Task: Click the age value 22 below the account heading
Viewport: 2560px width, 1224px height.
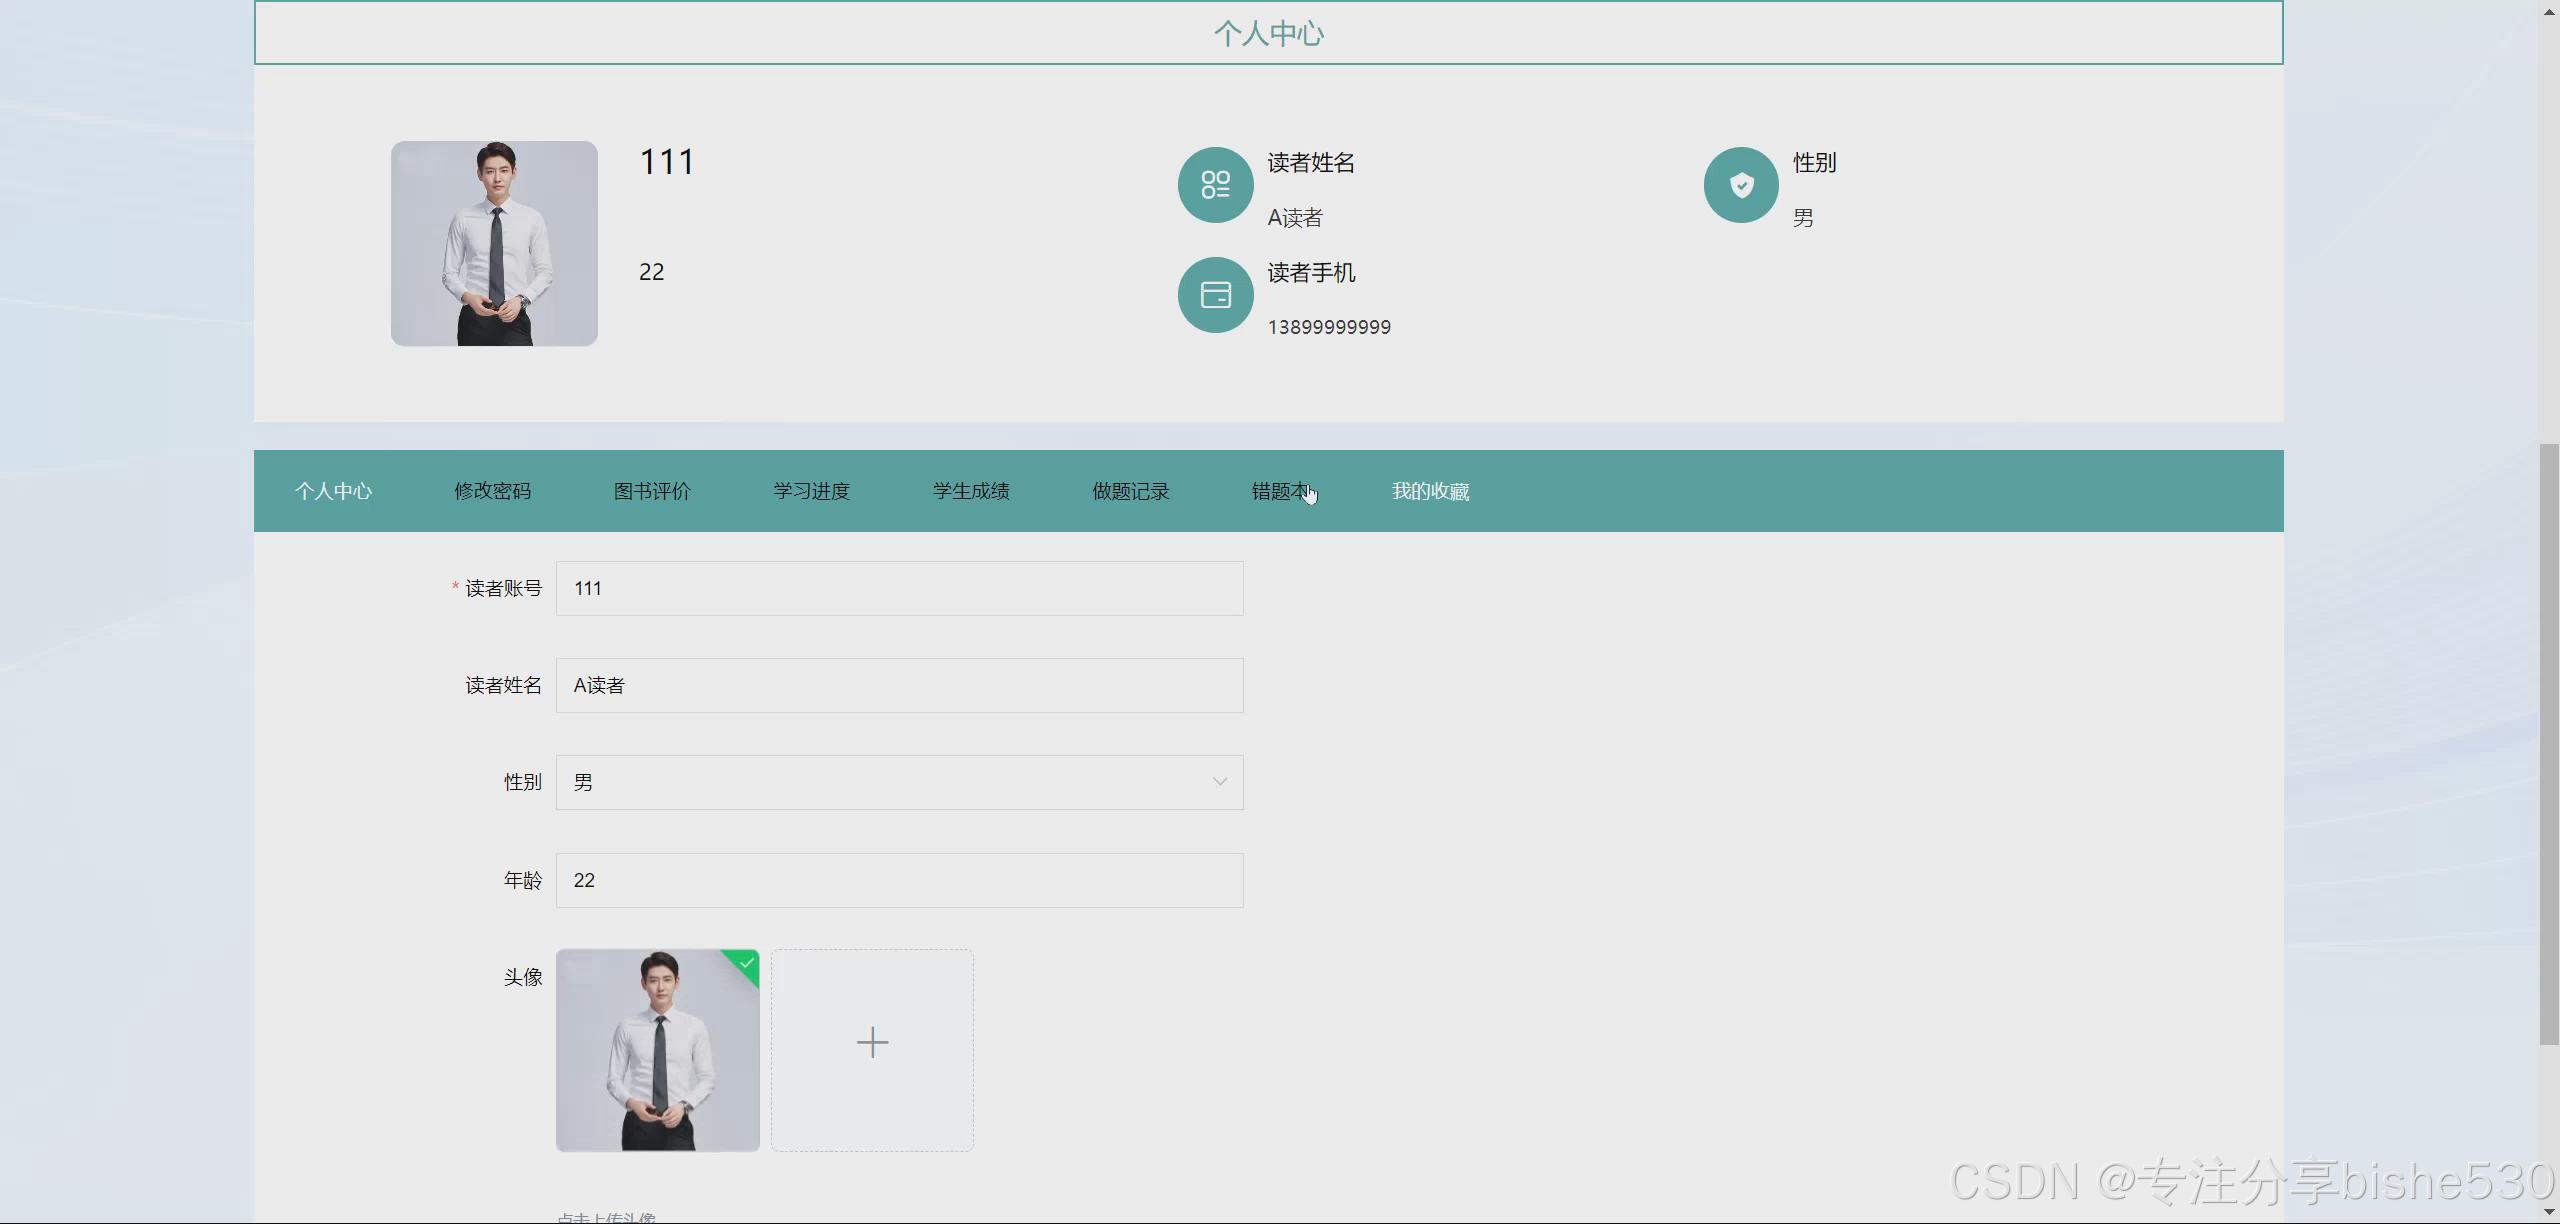Action: point(651,272)
